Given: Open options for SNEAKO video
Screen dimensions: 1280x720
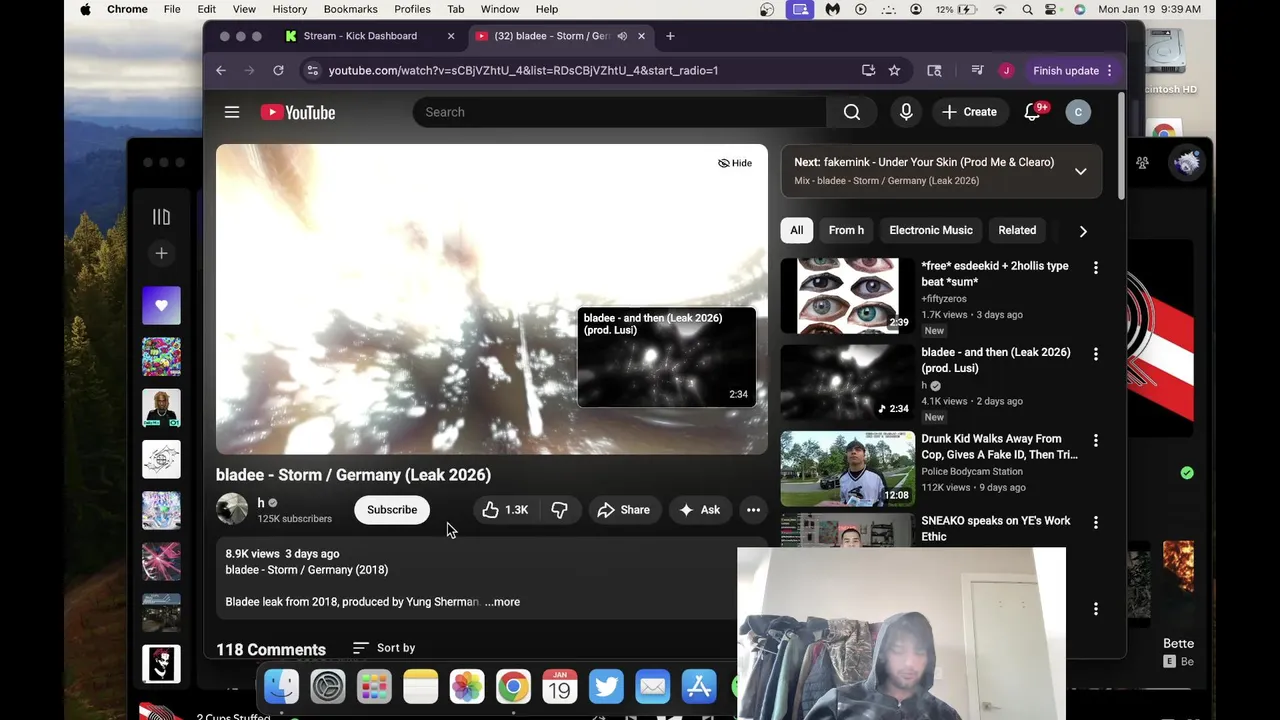Looking at the screenshot, I should (1095, 523).
